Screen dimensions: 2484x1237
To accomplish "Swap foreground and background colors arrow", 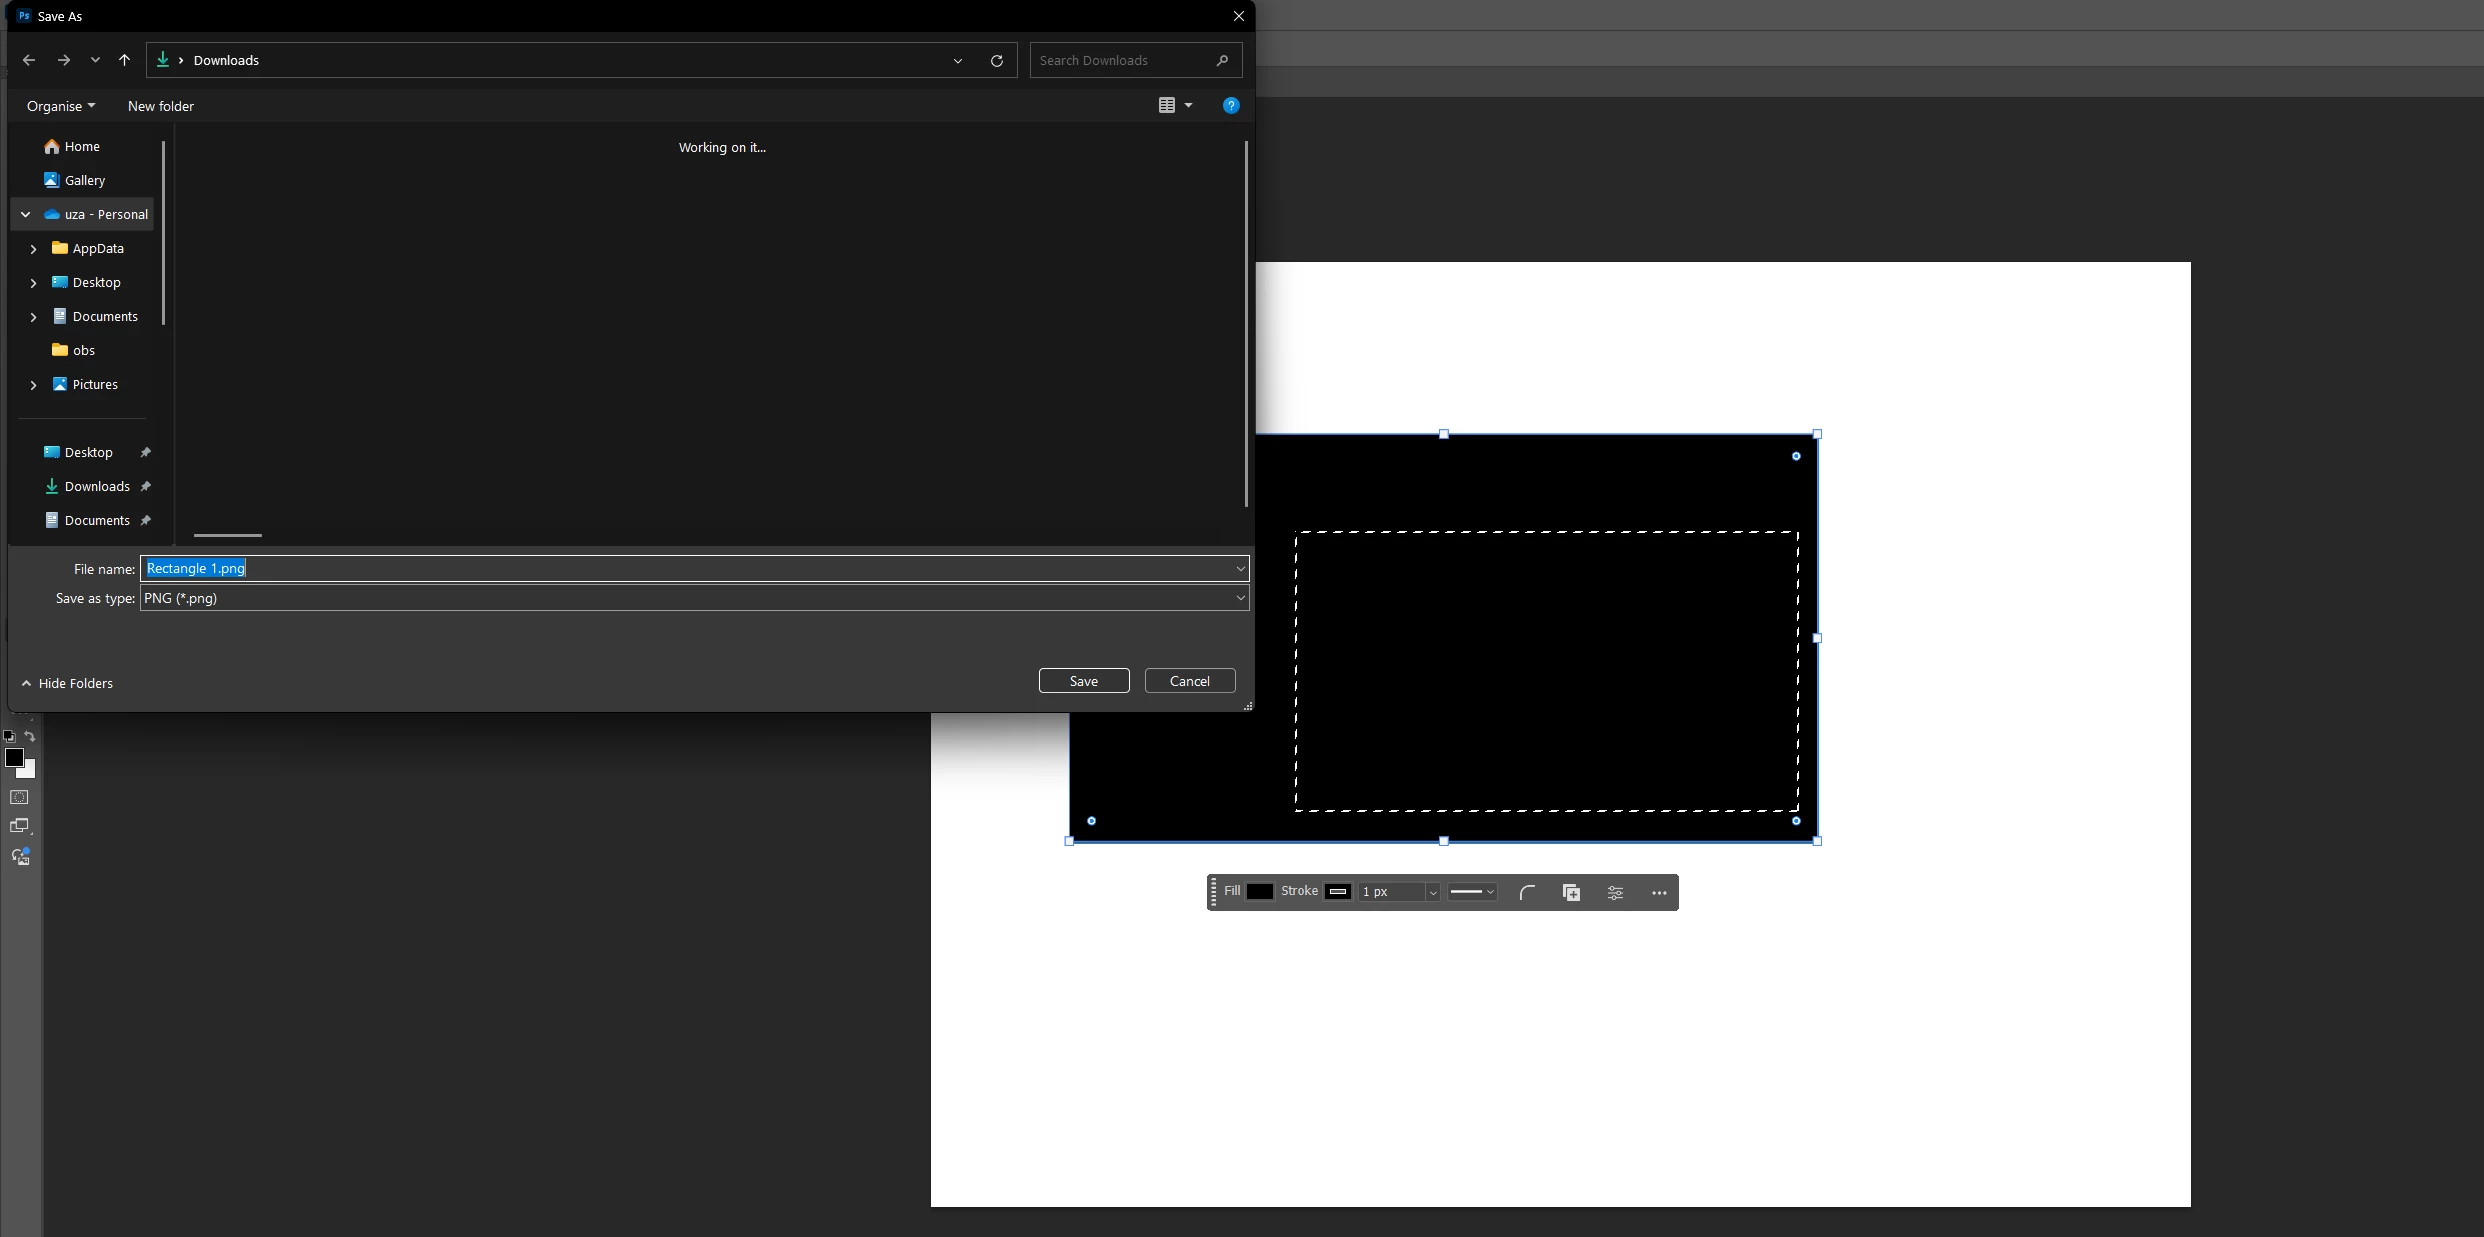I will (x=30, y=736).
